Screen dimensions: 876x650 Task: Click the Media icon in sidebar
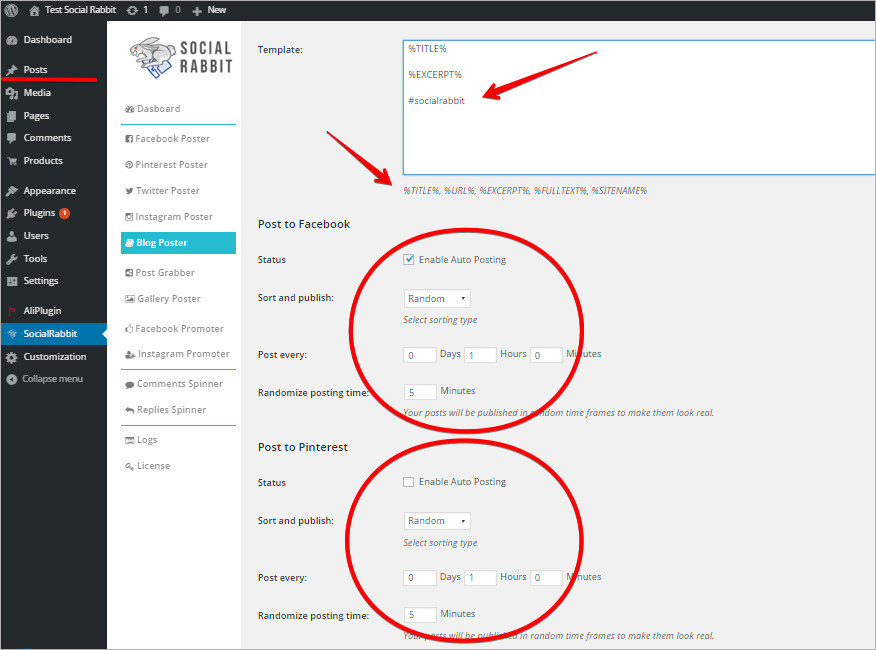coord(12,93)
